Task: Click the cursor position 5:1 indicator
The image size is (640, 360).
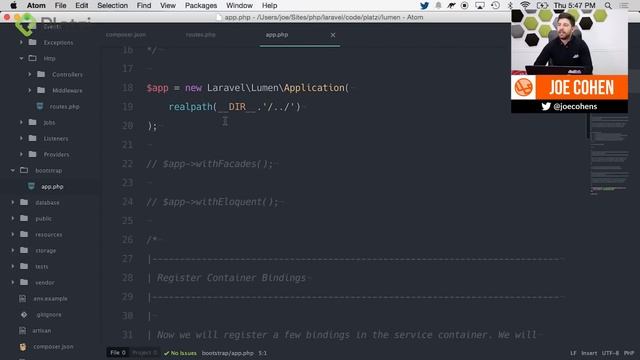Action: pos(262,353)
